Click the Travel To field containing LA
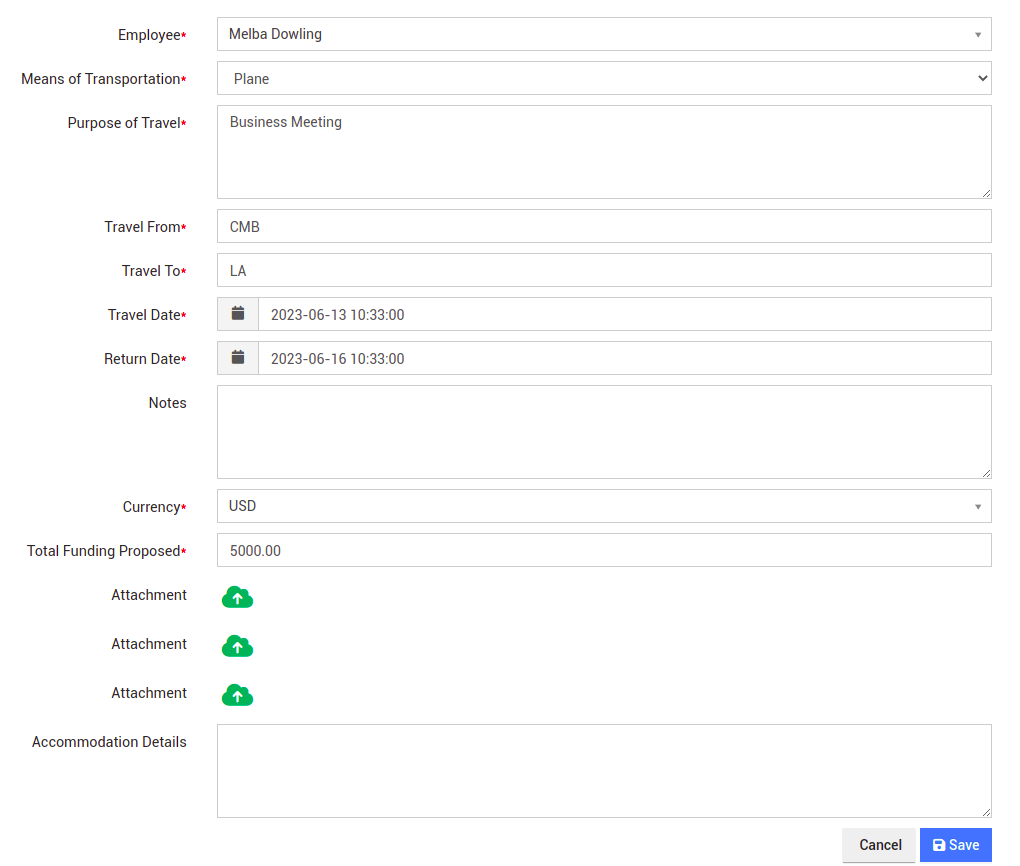This screenshot has height=866, width=1020. click(604, 271)
